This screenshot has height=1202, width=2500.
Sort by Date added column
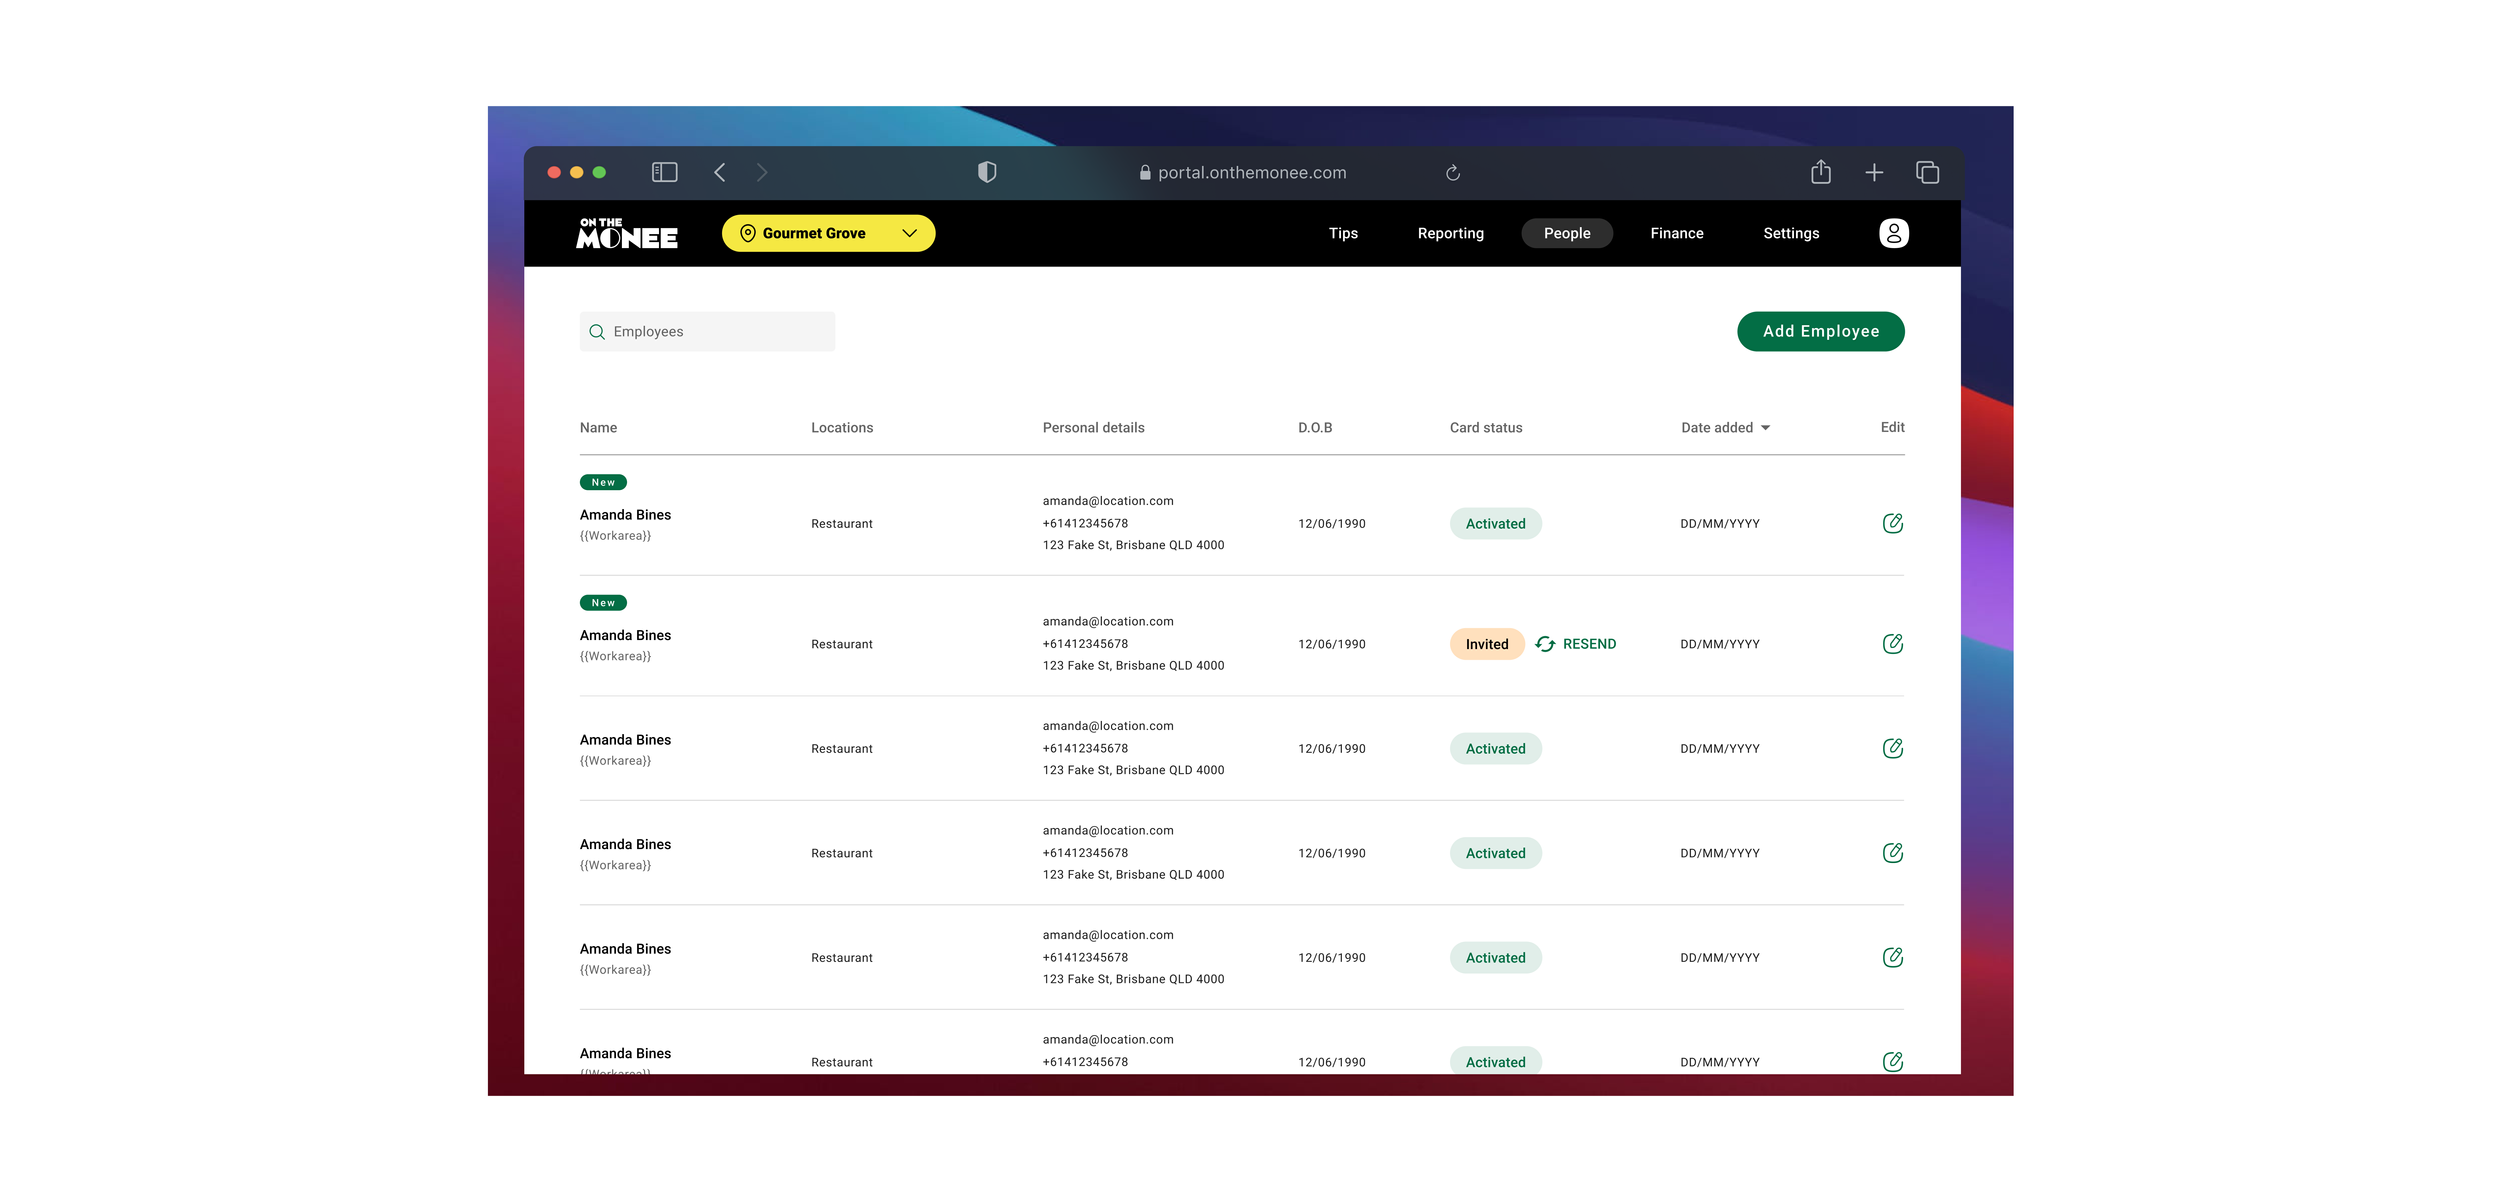[x=1725, y=428]
